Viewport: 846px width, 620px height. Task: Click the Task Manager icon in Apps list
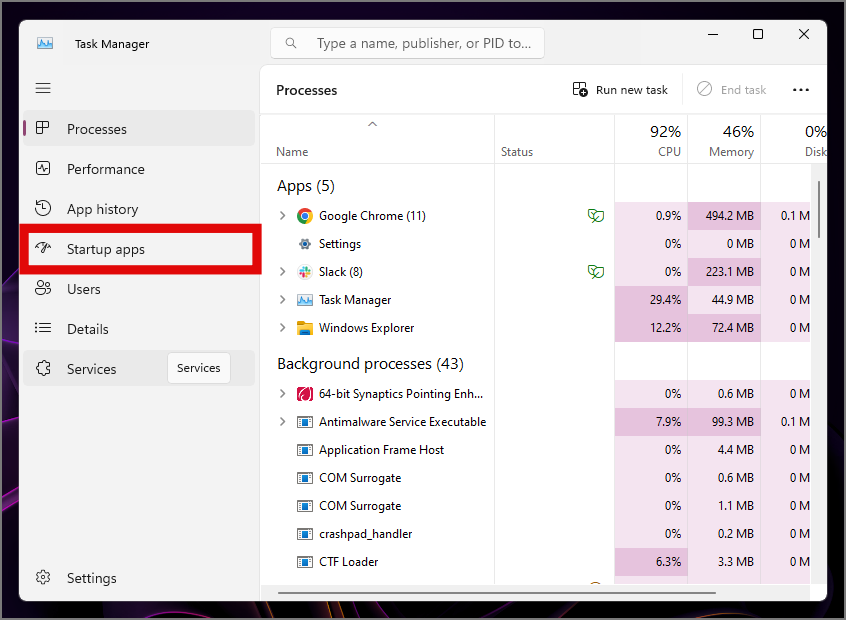pyautogui.click(x=305, y=300)
